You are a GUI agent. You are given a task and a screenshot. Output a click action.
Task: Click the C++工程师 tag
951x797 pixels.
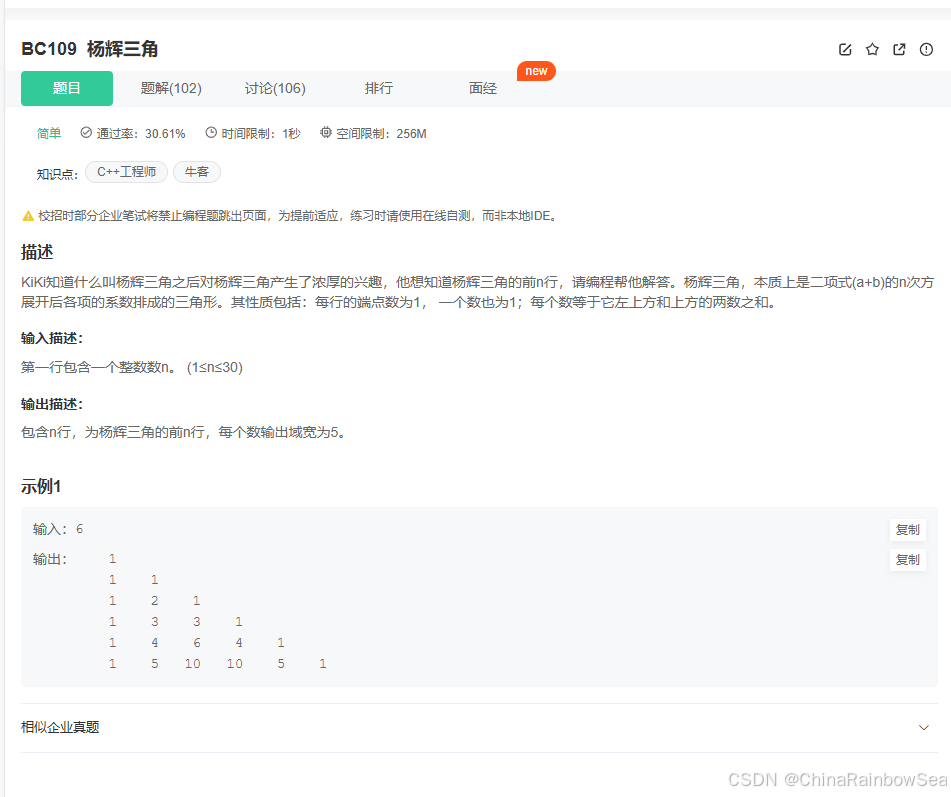[x=127, y=172]
